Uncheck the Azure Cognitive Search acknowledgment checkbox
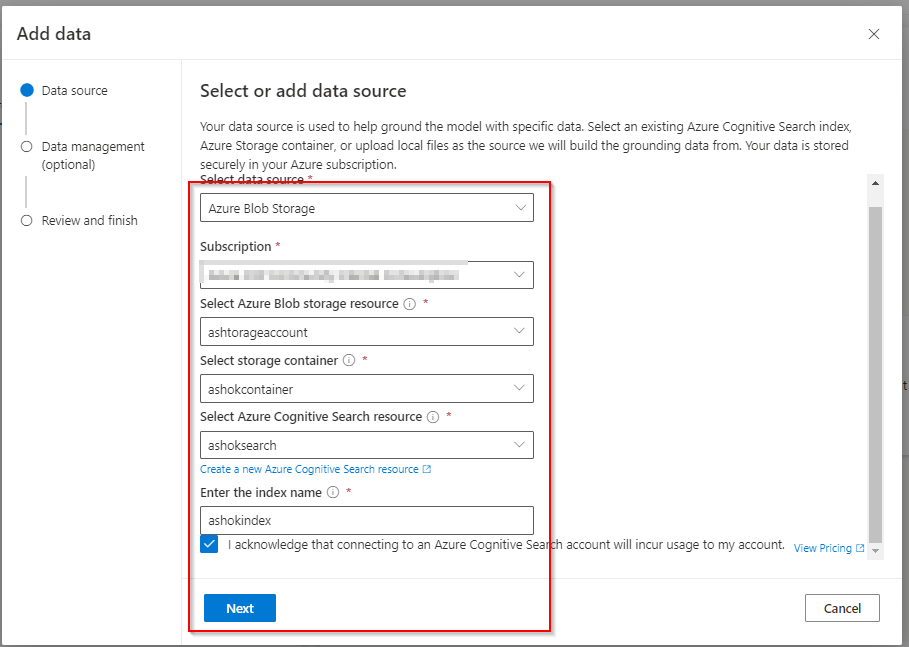This screenshot has height=647, width=909. 209,544
